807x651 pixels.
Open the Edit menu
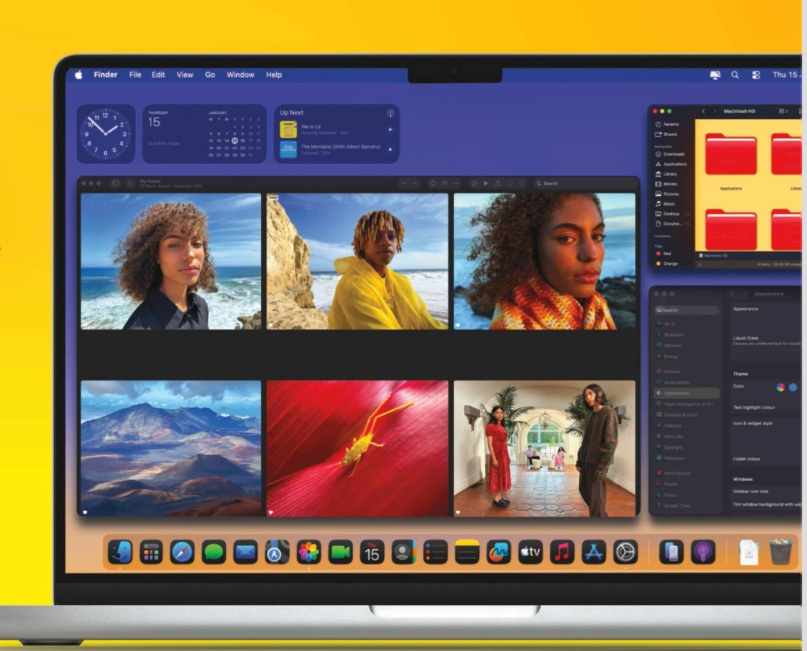[158, 75]
